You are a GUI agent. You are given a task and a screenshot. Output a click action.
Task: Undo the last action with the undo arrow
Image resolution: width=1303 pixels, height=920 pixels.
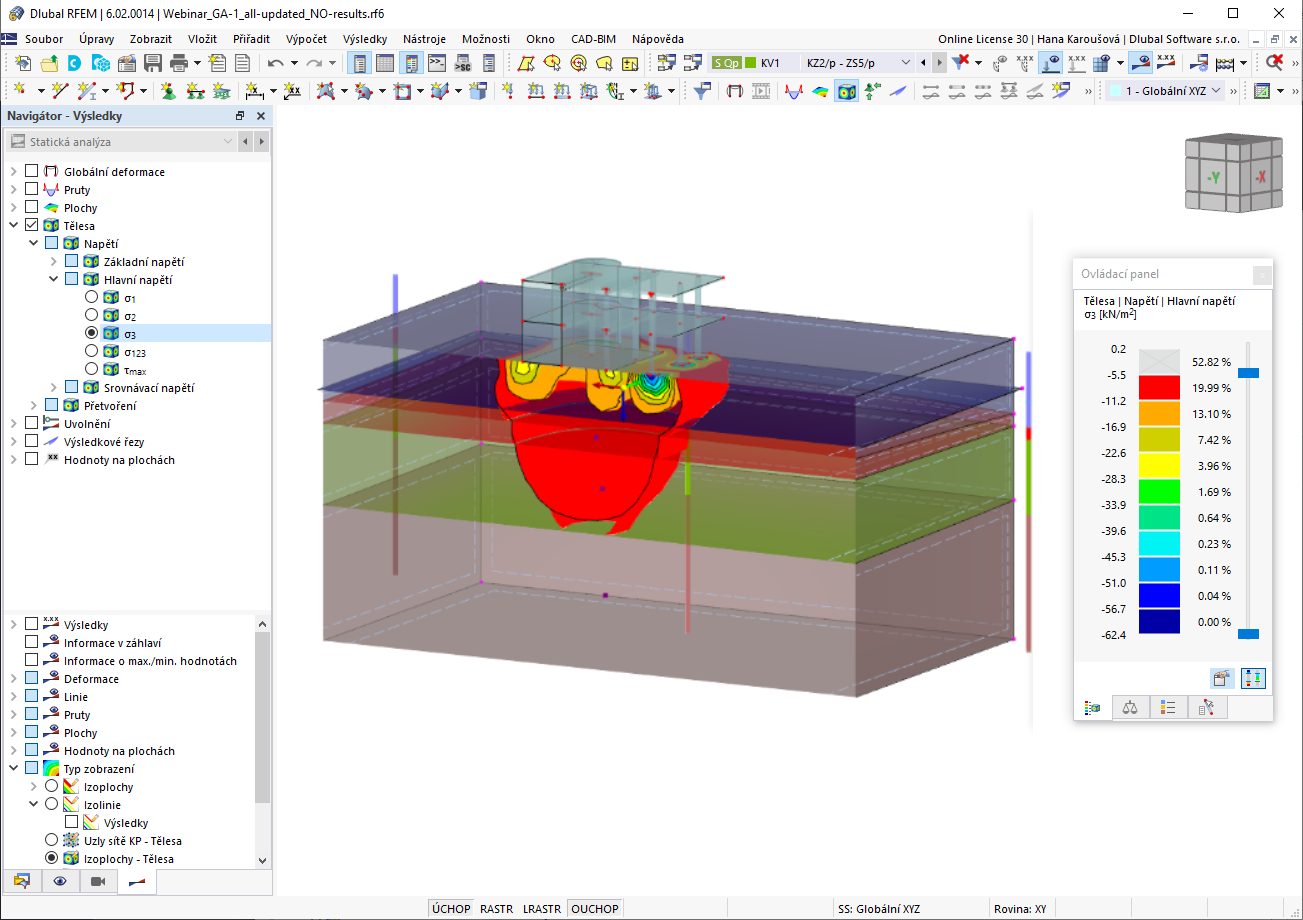point(276,63)
